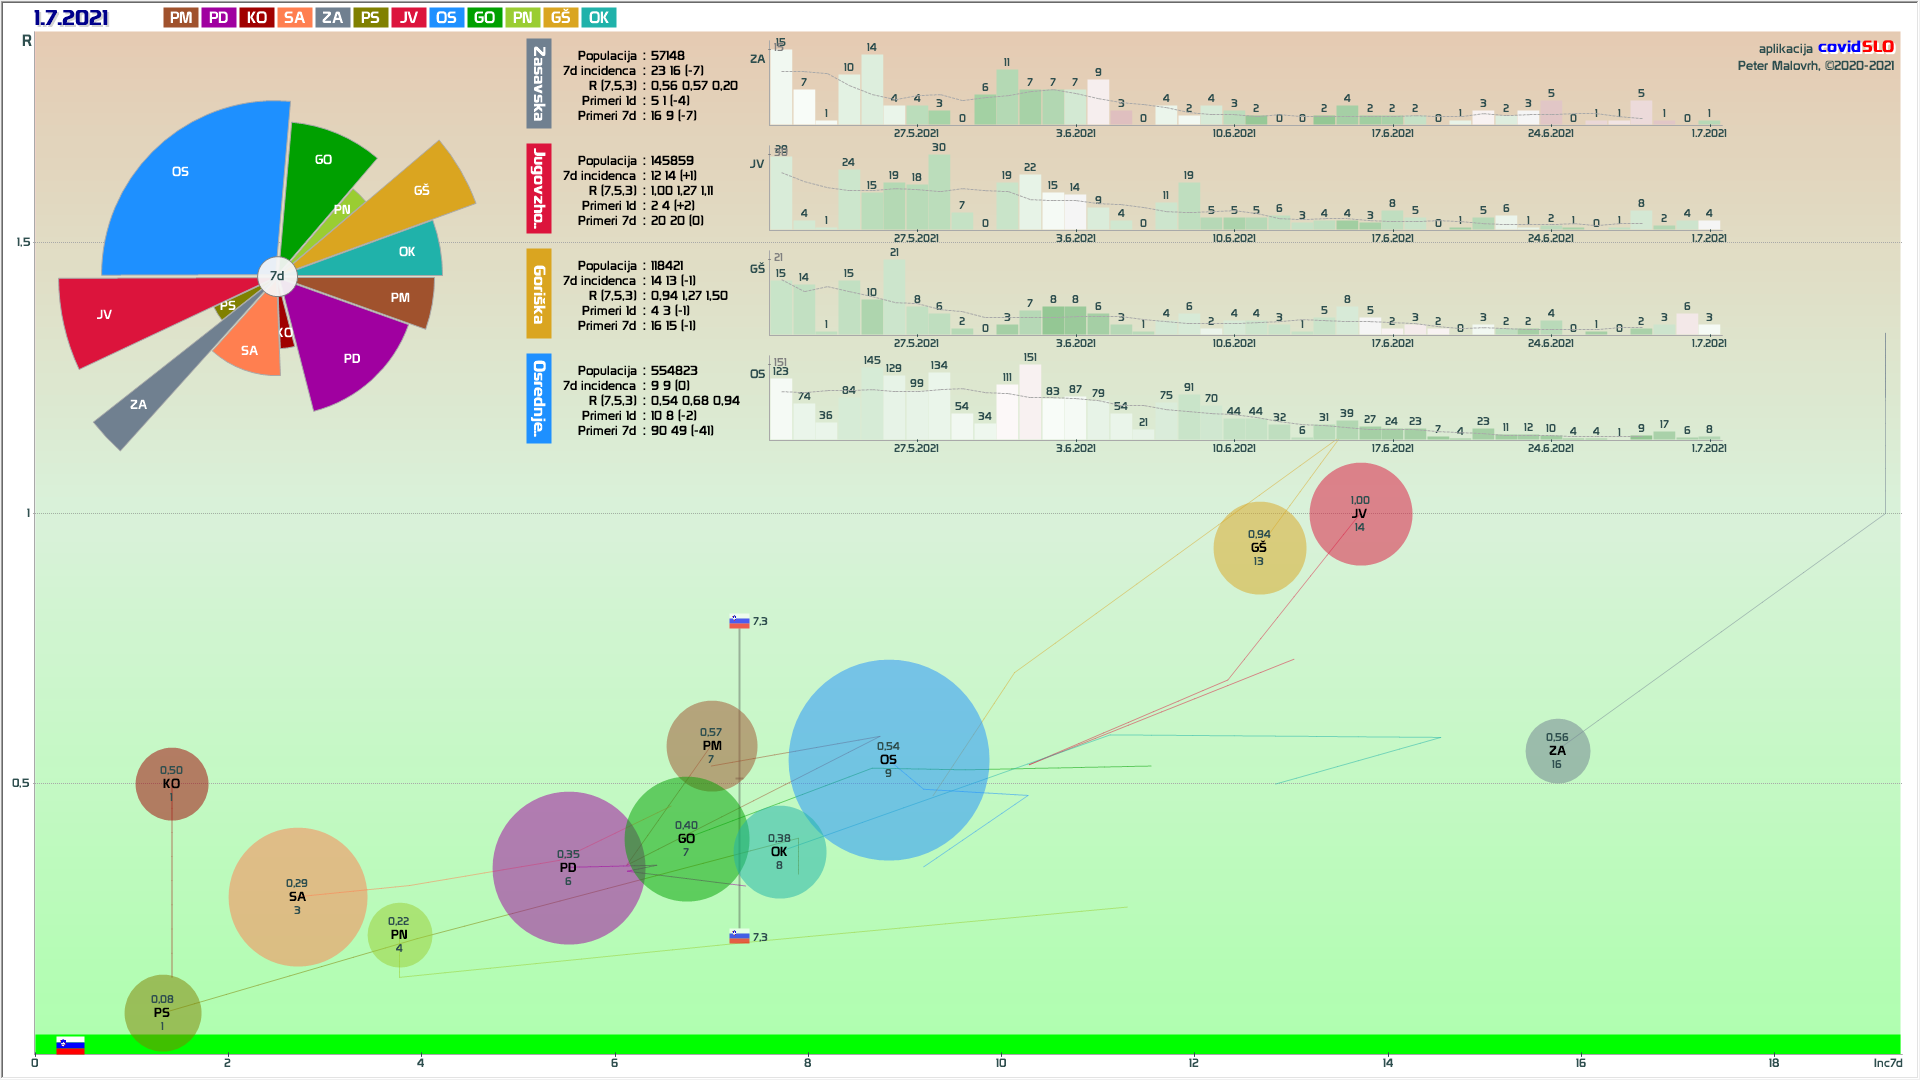The image size is (1920, 1080).
Task: Click upper Slovenia flag marker 7,3
Action: click(739, 622)
